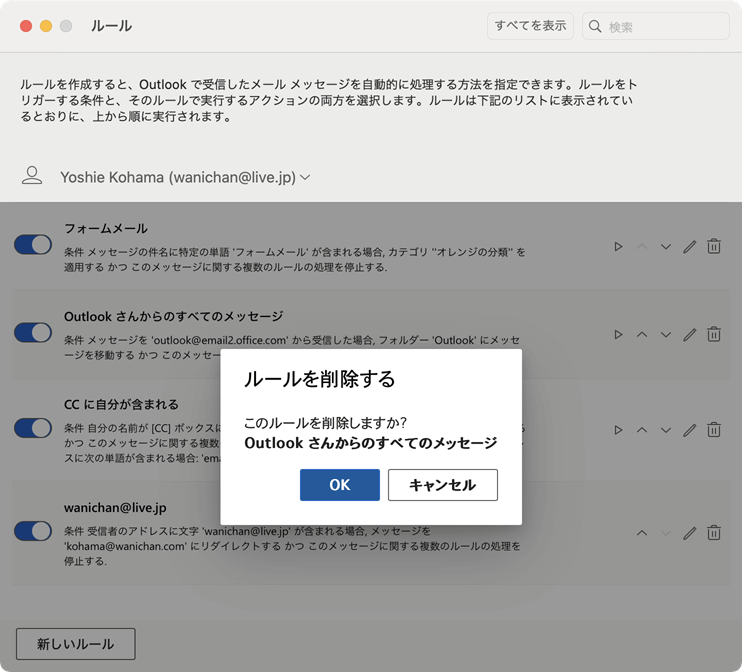Move the wanichan@live.jp rule up
The image size is (742, 672).
click(x=642, y=533)
